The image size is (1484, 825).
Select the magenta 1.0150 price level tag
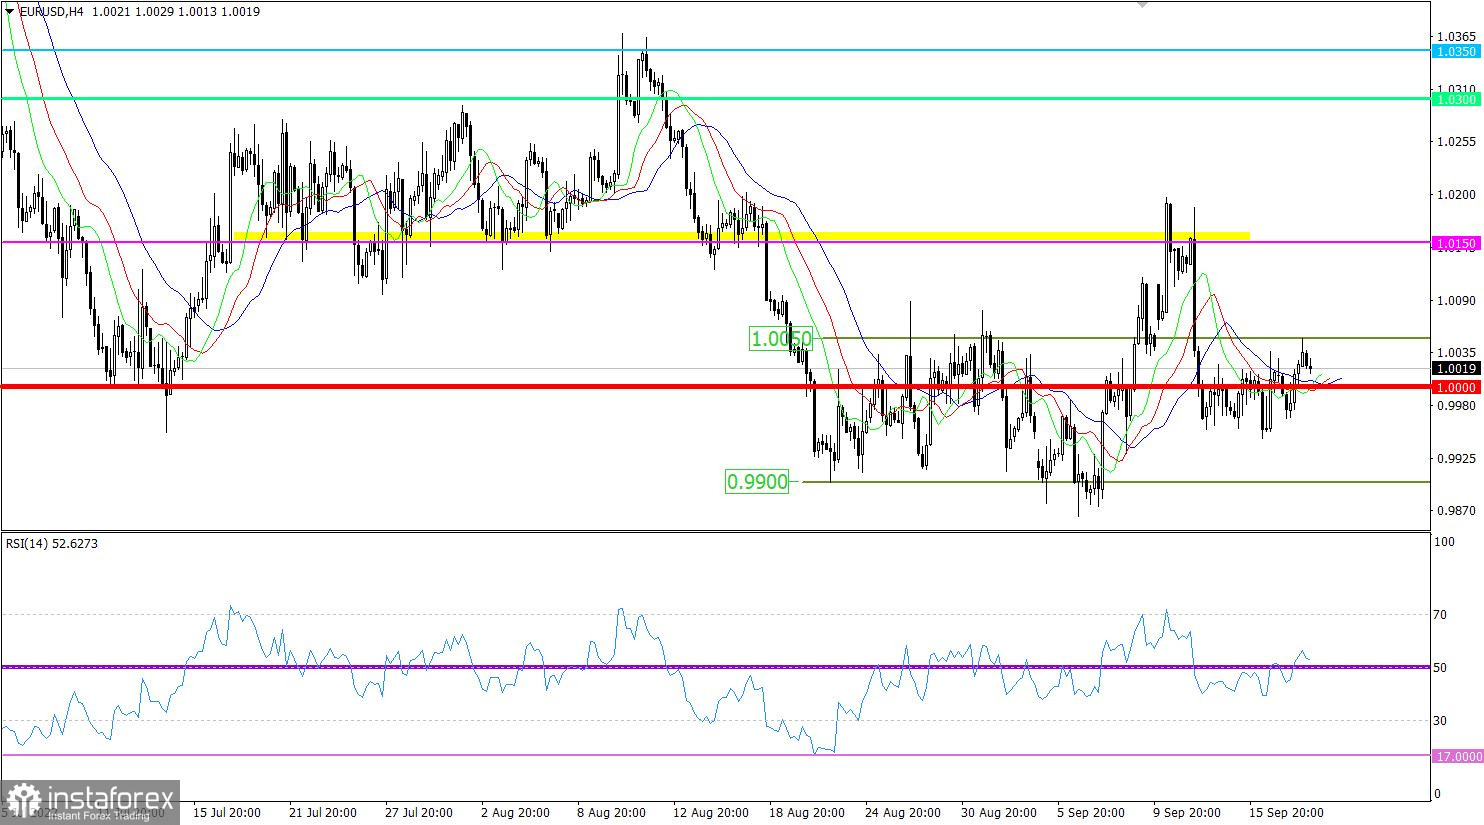(x=1455, y=243)
